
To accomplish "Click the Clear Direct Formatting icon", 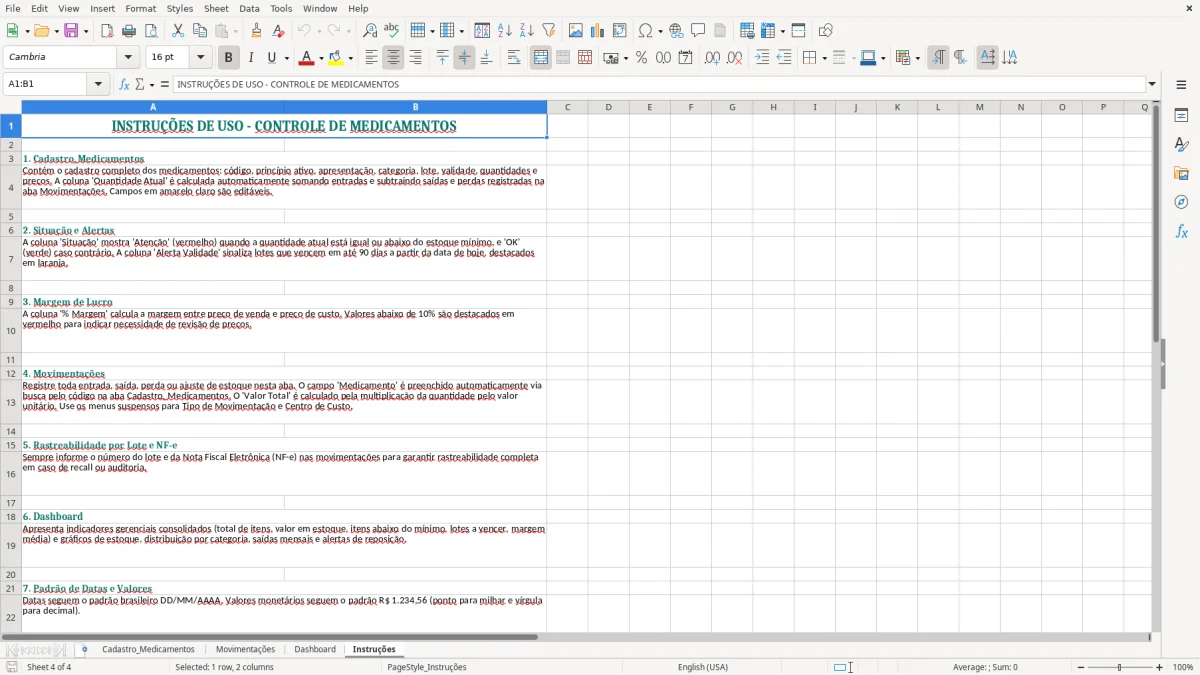I will click(x=279, y=31).
